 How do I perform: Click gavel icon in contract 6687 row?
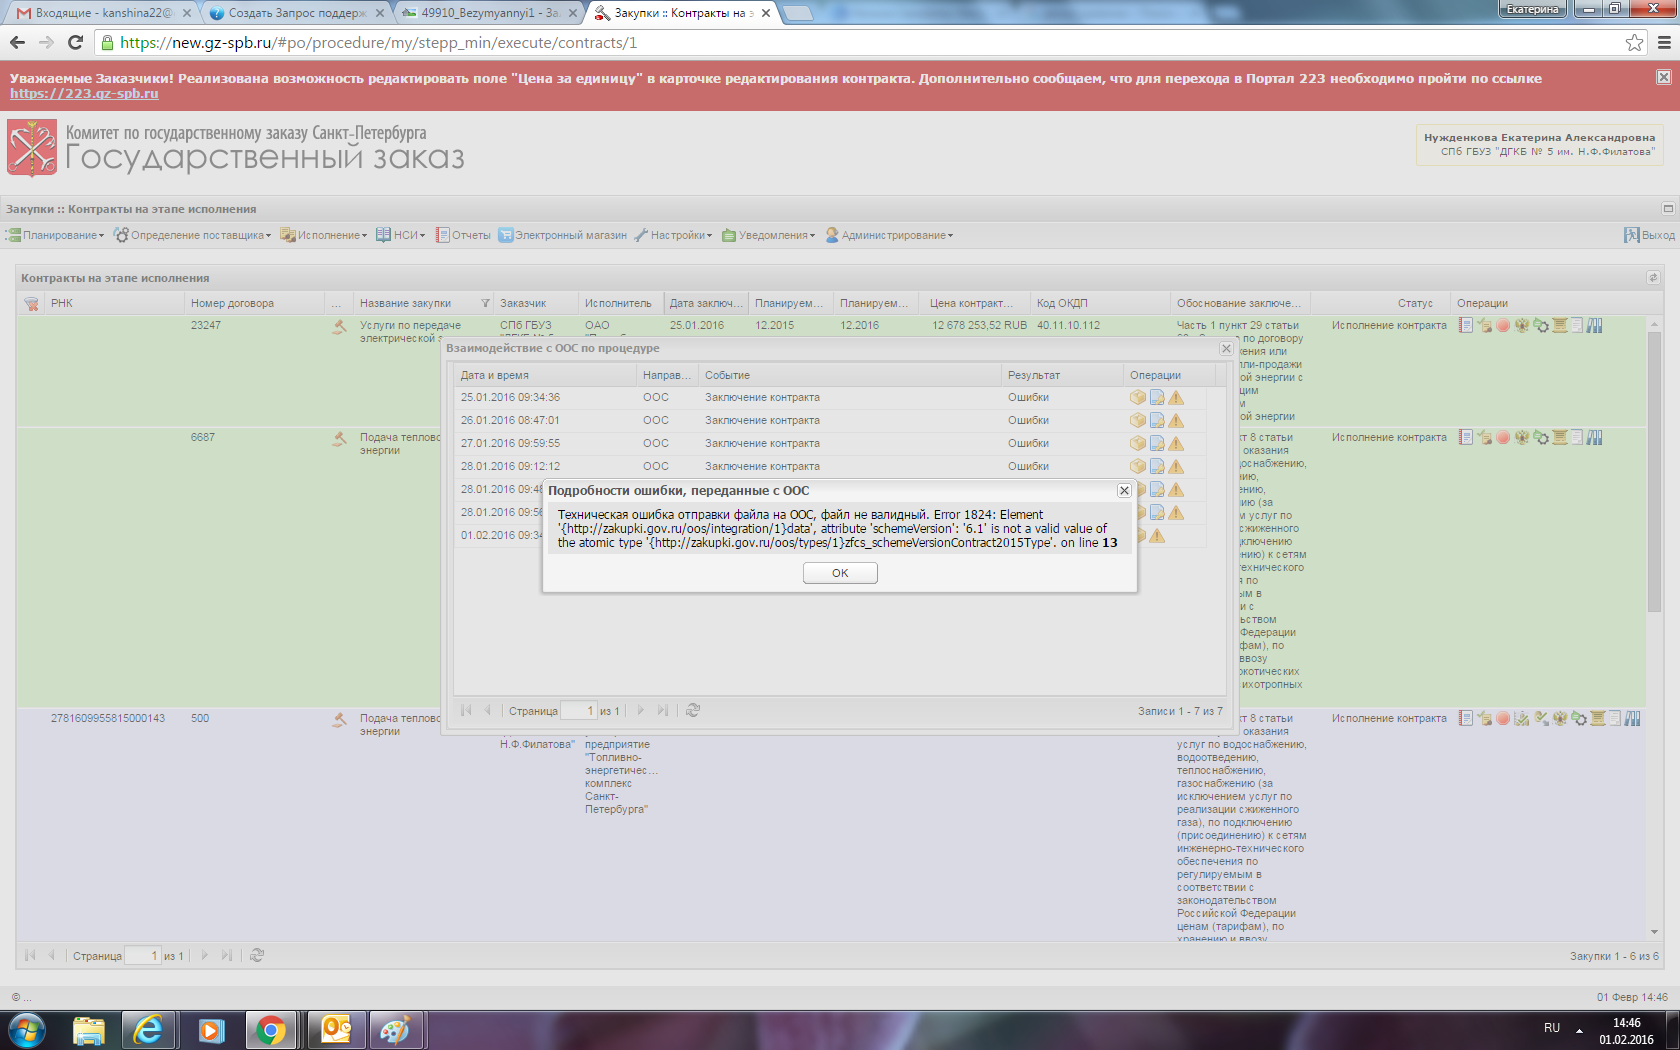340,438
